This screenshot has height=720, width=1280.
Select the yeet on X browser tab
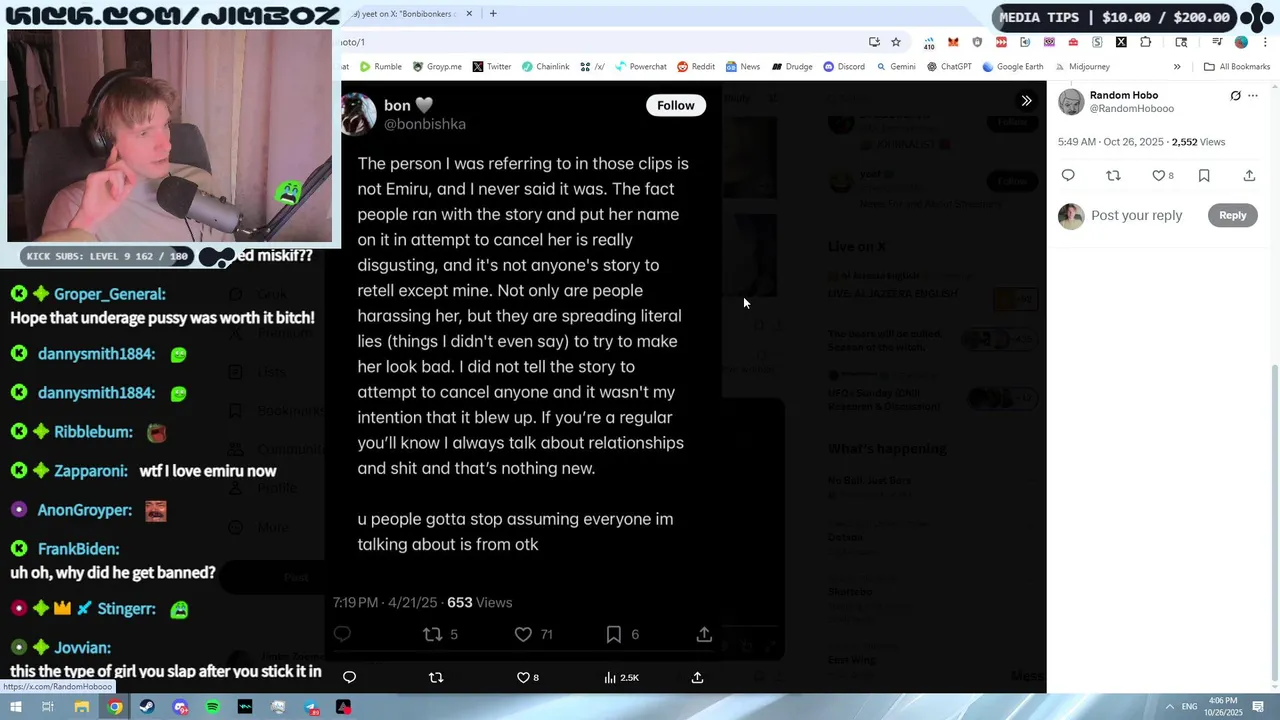coord(407,14)
